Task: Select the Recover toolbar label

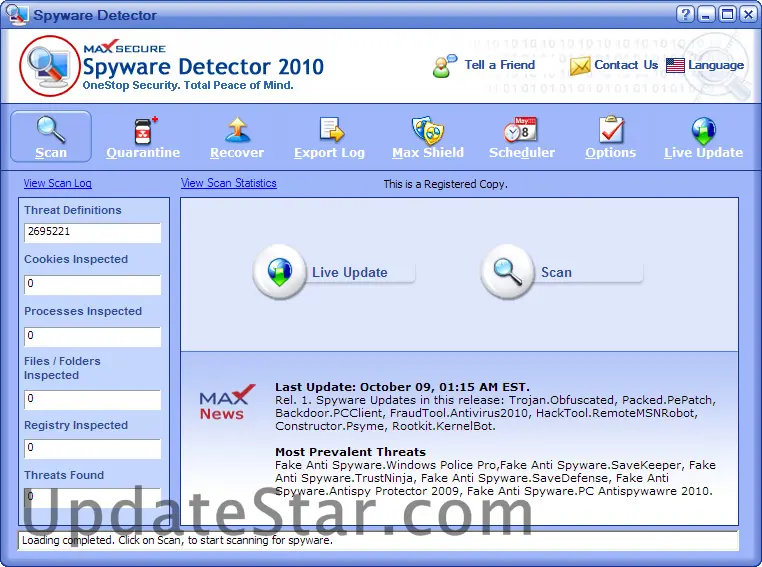Action: coord(237,153)
